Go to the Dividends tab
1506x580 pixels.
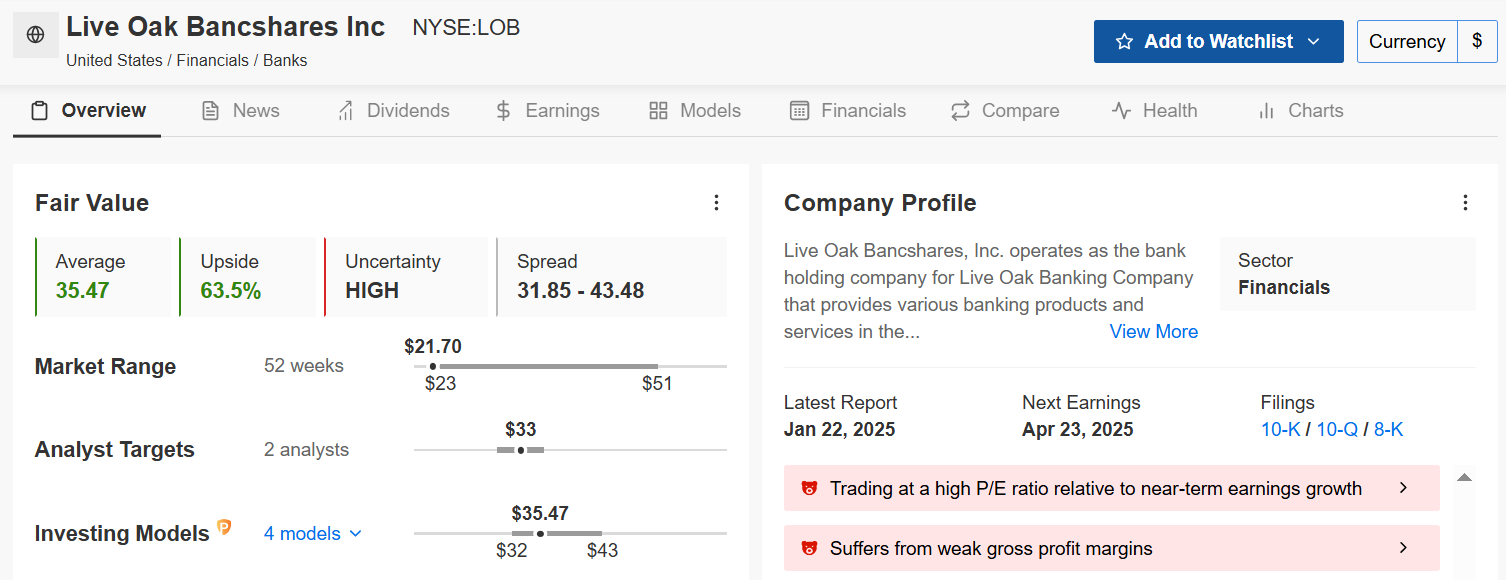coord(393,111)
